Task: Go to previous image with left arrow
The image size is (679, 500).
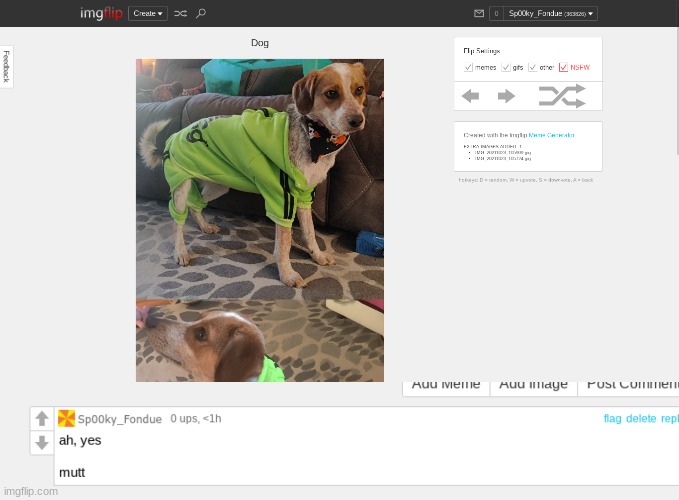Action: 470,96
